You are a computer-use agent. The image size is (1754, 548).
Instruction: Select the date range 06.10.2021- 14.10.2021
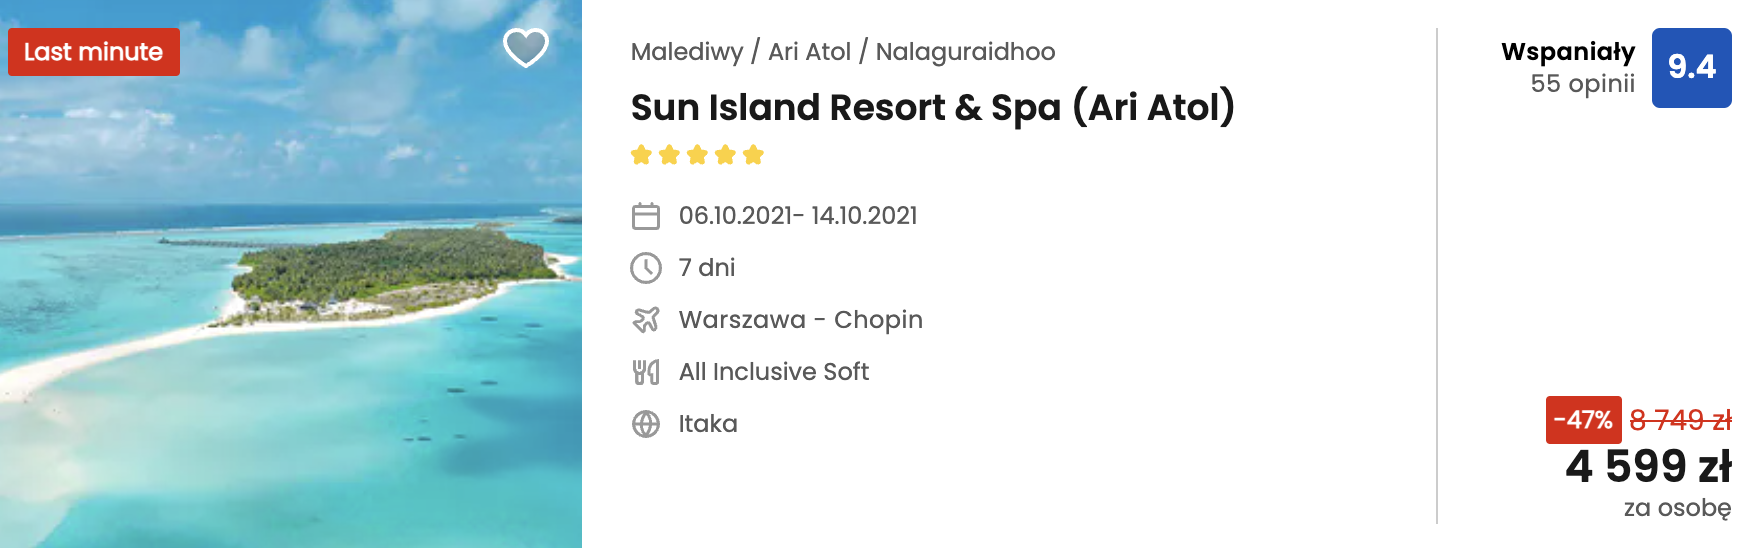pos(798,216)
